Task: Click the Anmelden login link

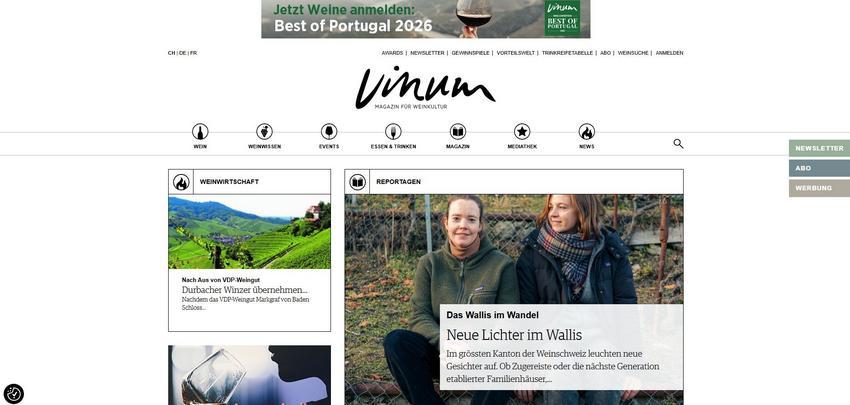Action: pyautogui.click(x=669, y=53)
